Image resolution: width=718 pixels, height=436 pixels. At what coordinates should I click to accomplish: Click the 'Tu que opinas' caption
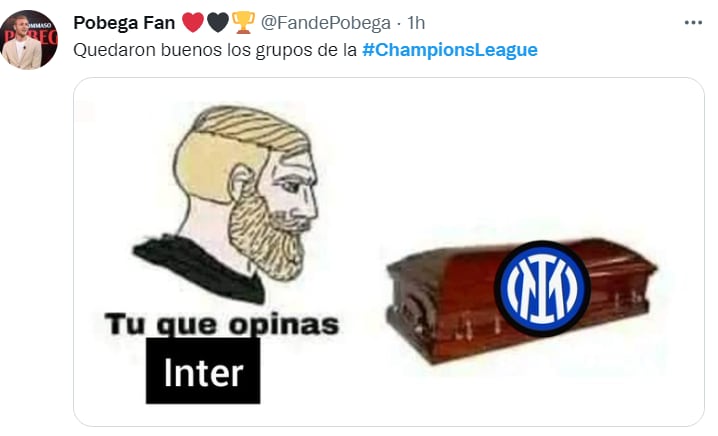click(x=222, y=325)
